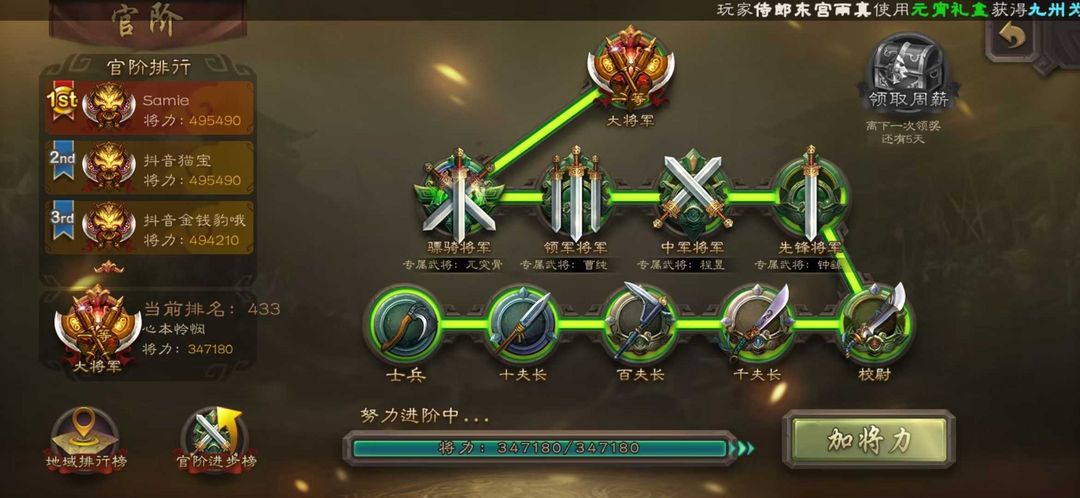Select first-place player Samie entry
This screenshot has height=498, width=1080.
click(149, 109)
